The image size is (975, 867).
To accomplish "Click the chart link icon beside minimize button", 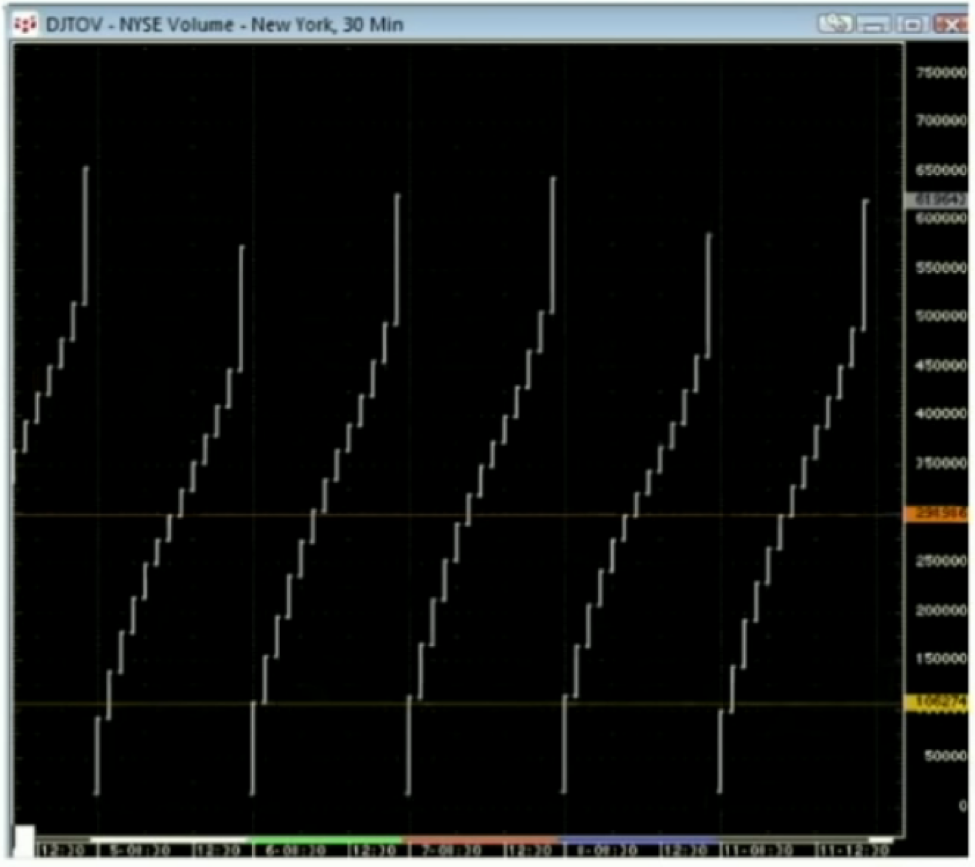I will 836,23.
